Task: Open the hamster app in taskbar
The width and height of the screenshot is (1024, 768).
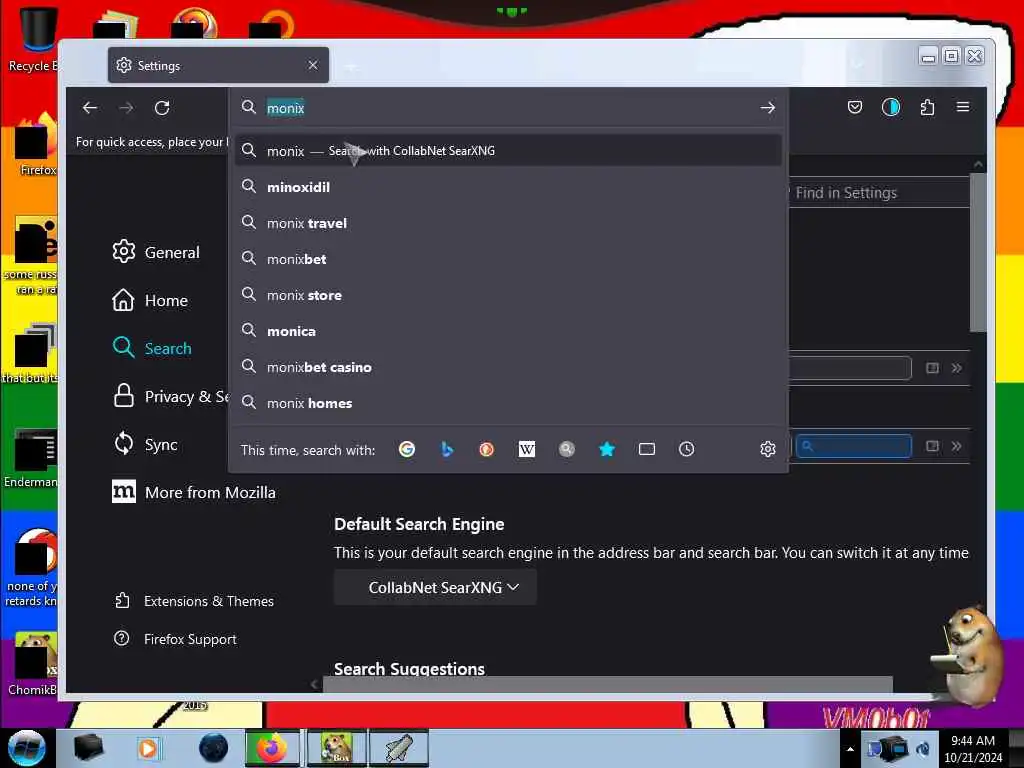Action: (x=336, y=748)
